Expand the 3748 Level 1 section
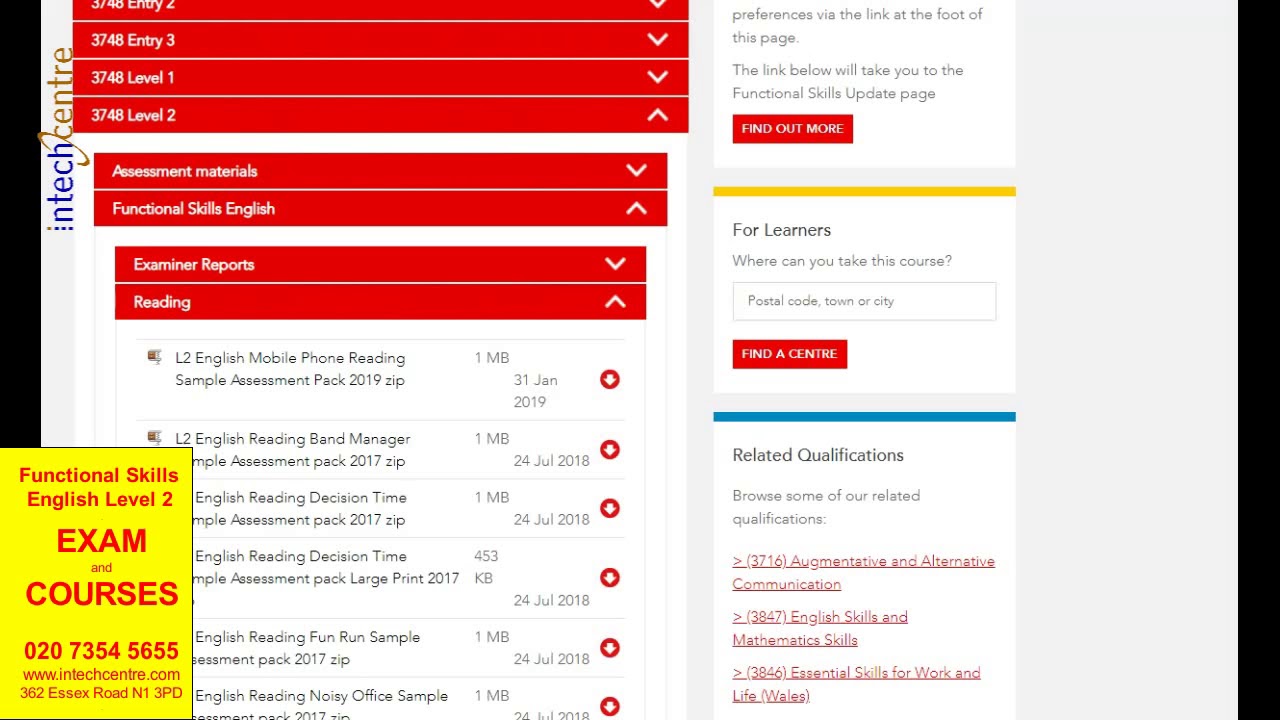1280x720 pixels. (380, 77)
